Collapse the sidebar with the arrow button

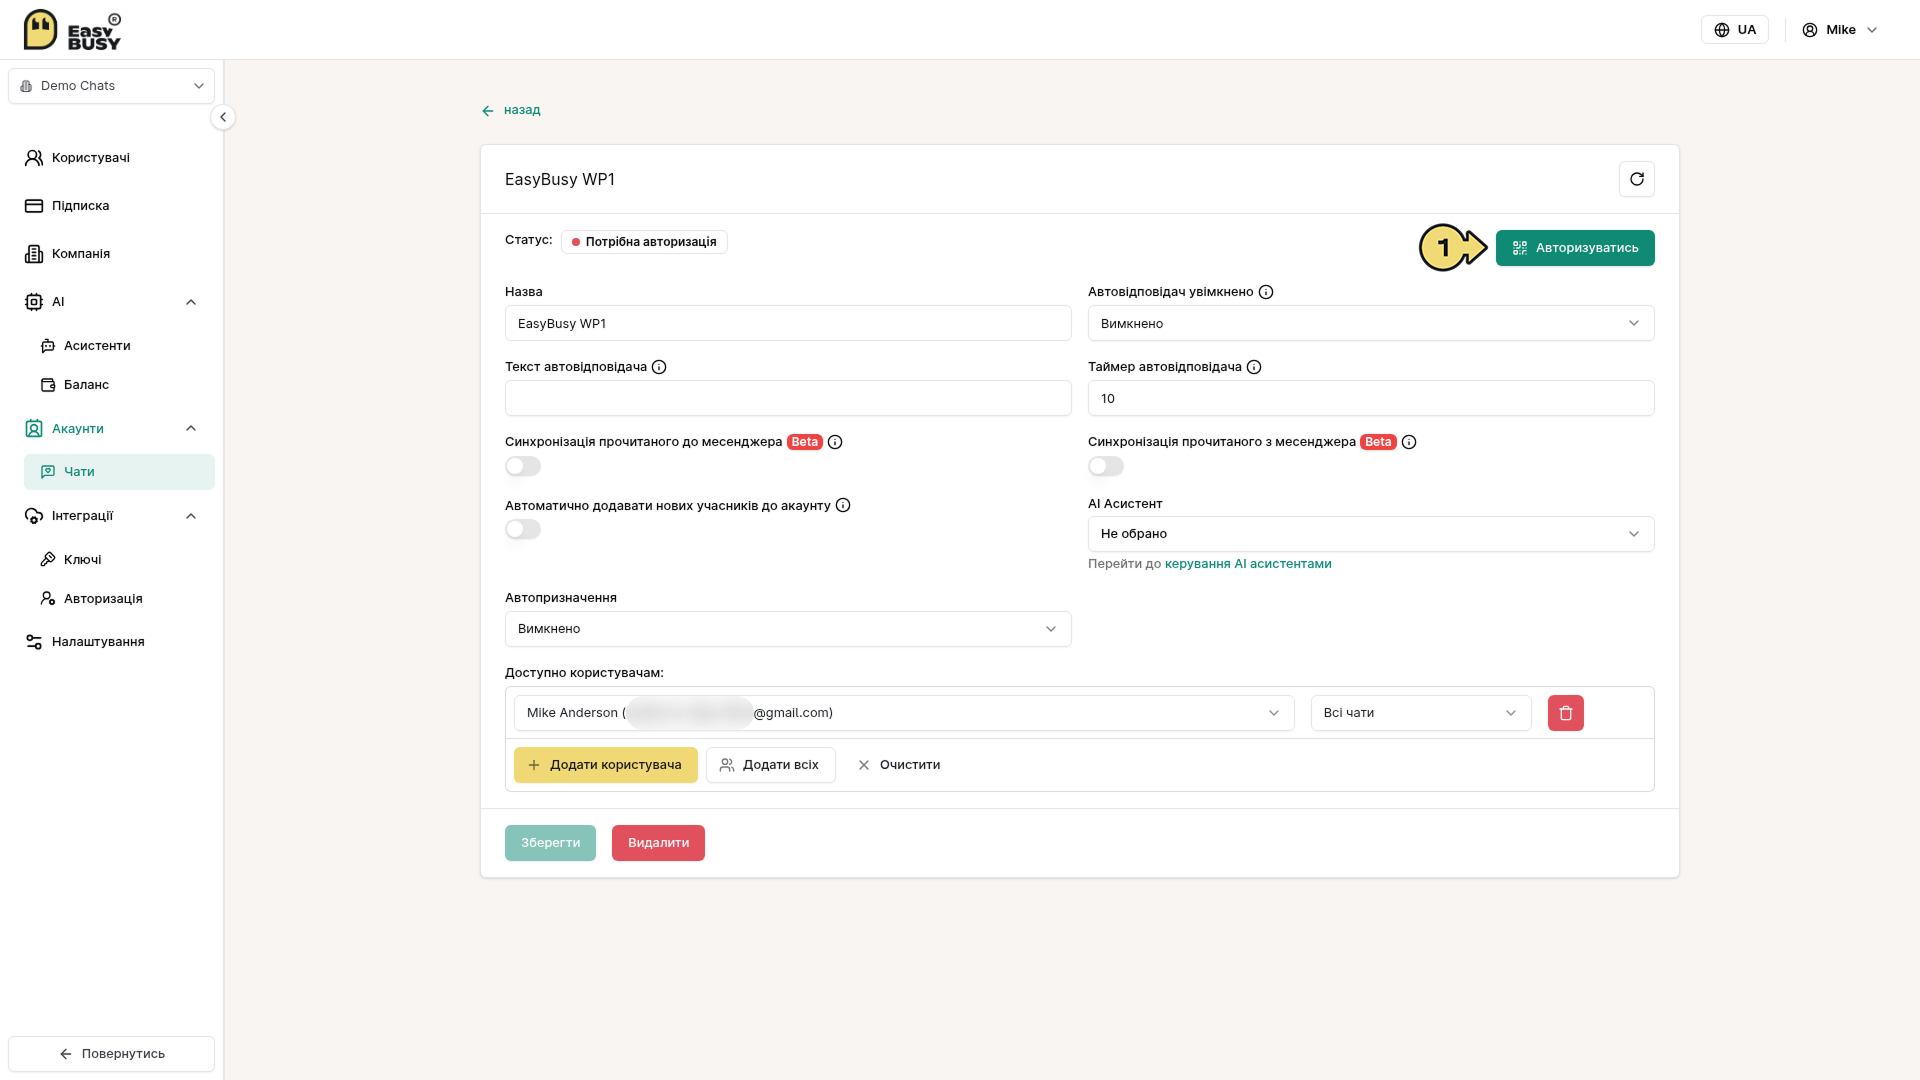pos(223,117)
